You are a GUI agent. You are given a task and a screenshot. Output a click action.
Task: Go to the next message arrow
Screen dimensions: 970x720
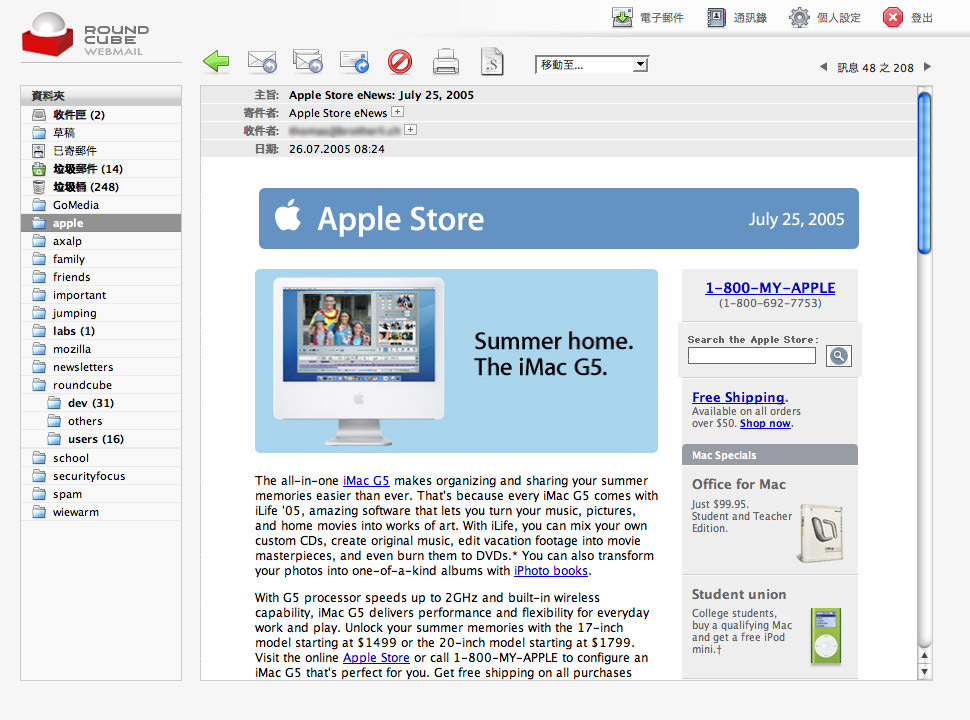click(x=927, y=67)
